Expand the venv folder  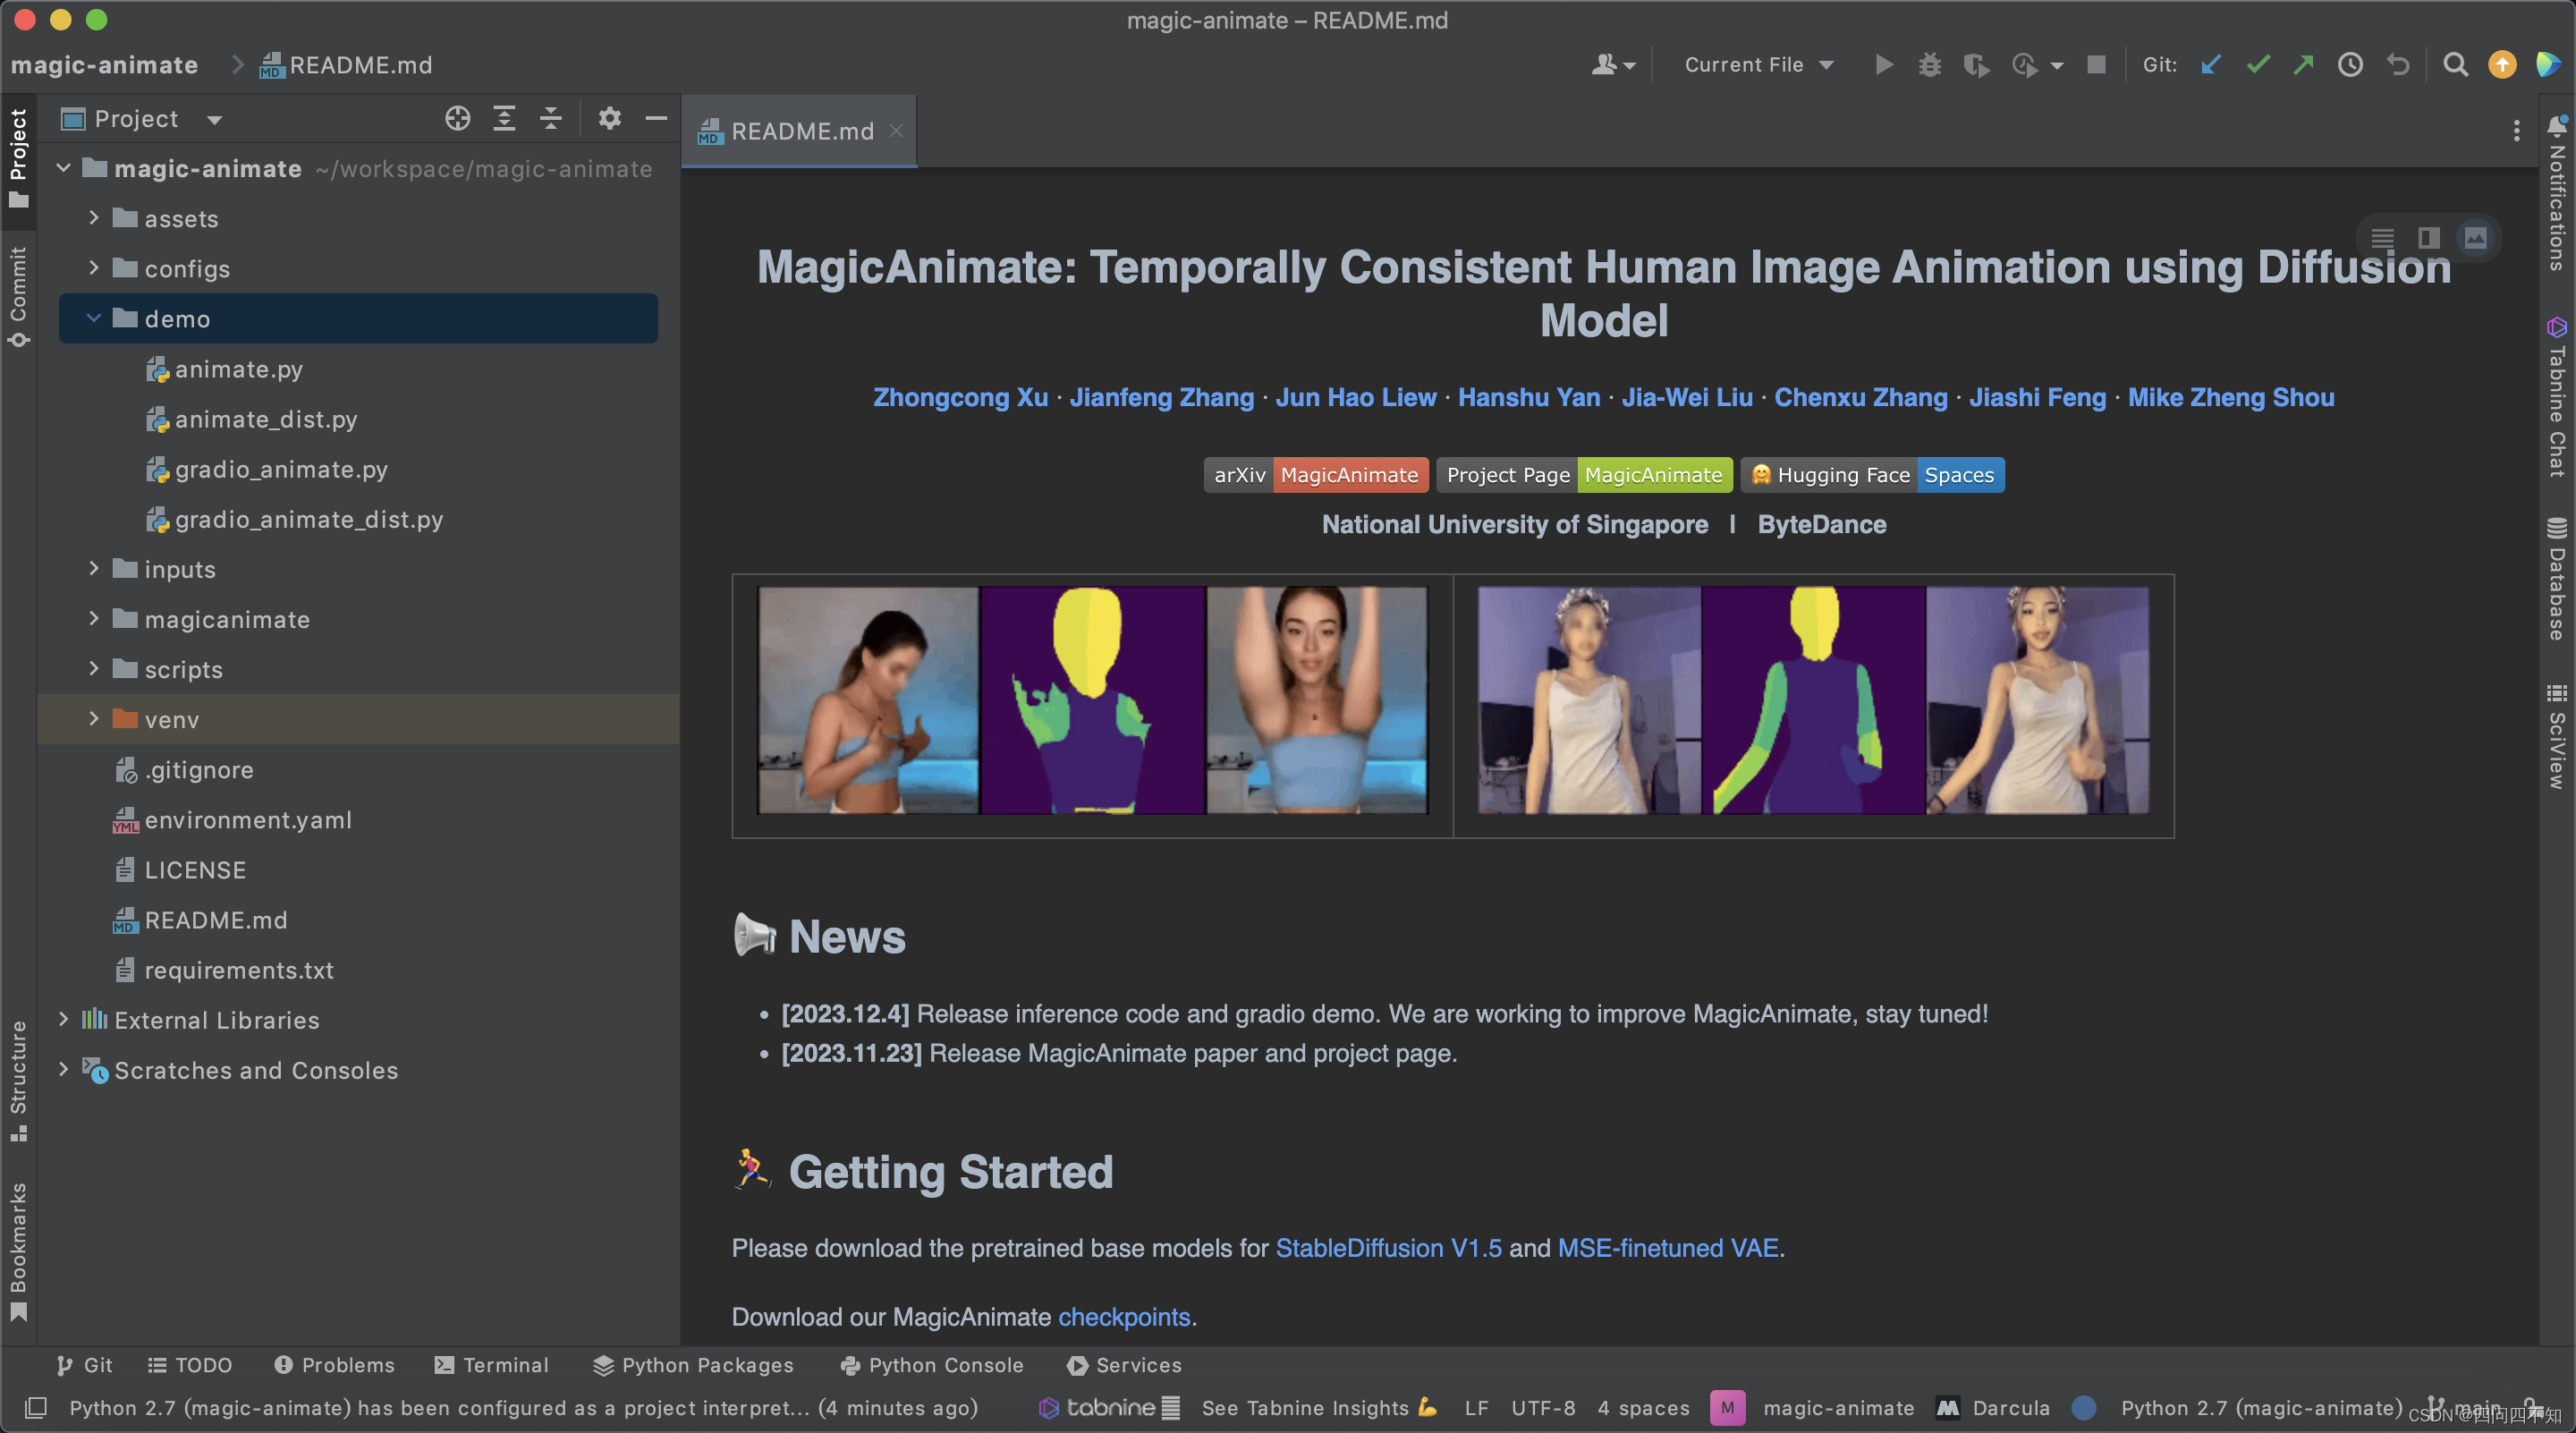[x=94, y=719]
